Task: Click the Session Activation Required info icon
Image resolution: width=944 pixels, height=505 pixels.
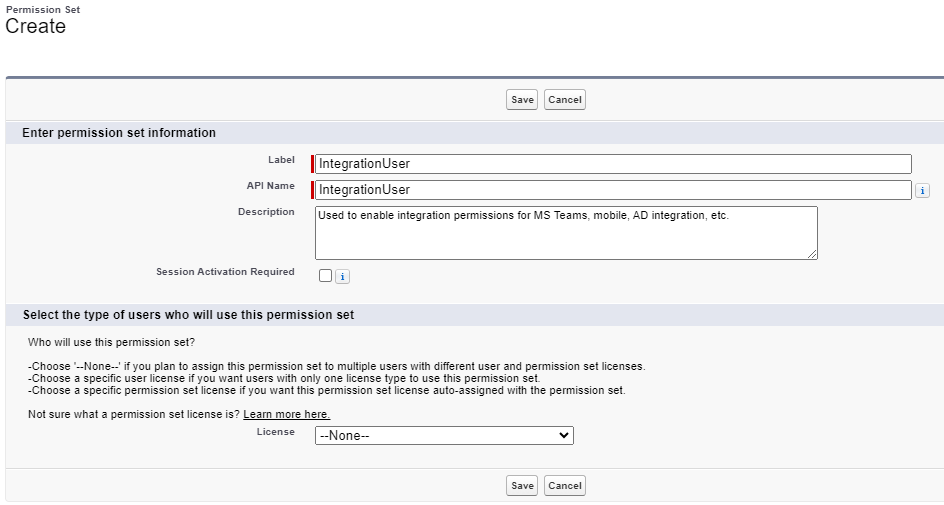Action: [x=342, y=277]
